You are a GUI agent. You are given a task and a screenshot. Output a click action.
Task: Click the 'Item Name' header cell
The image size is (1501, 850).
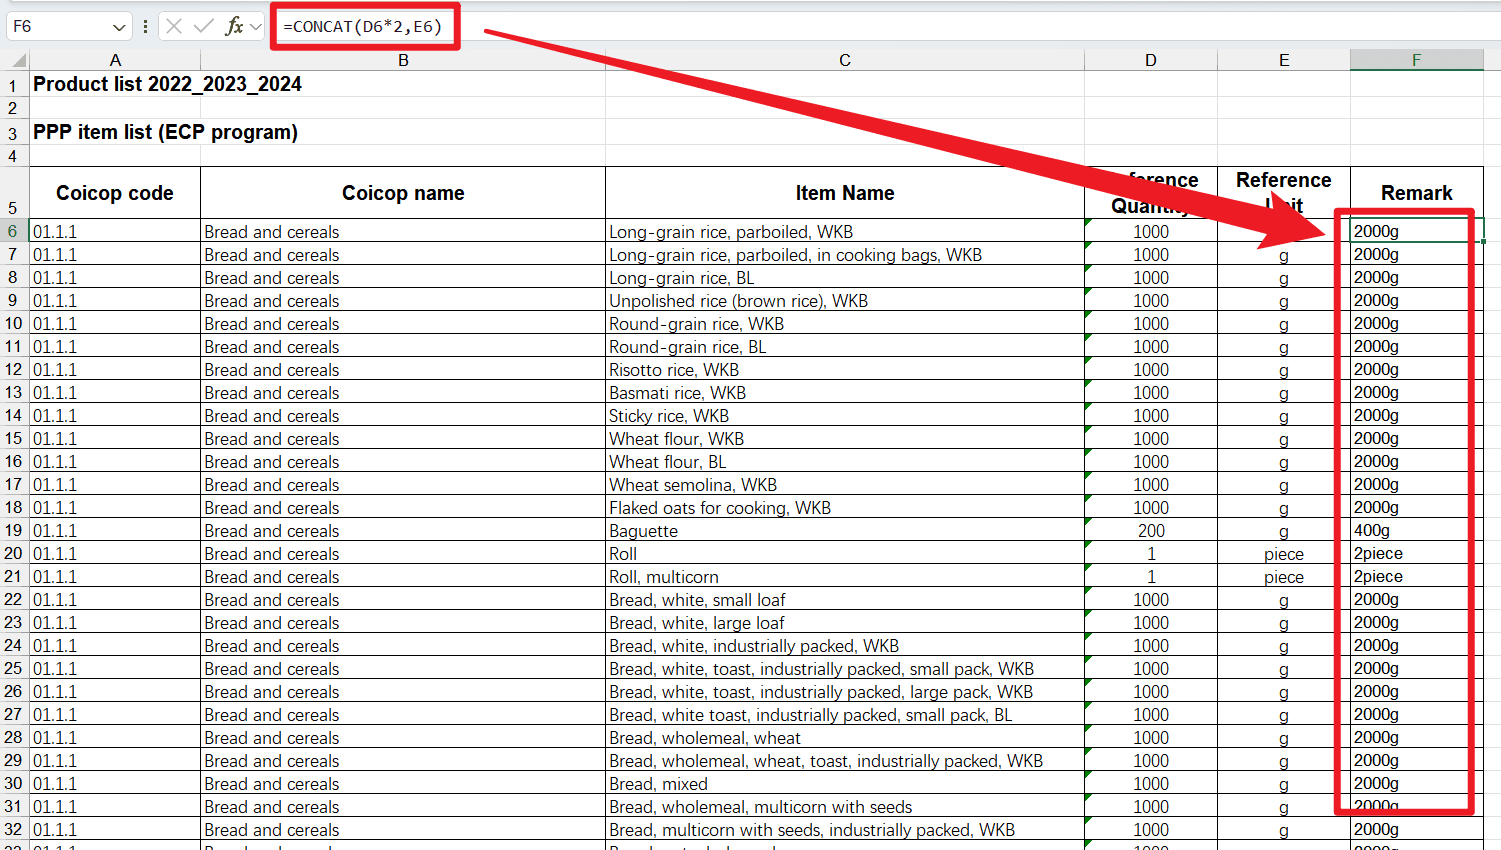click(844, 193)
